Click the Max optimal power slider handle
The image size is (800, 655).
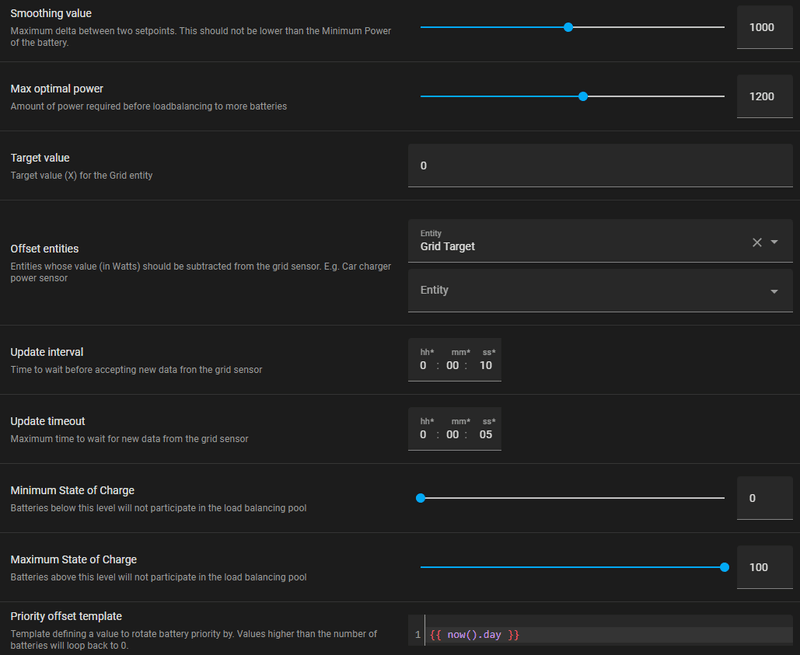583,96
